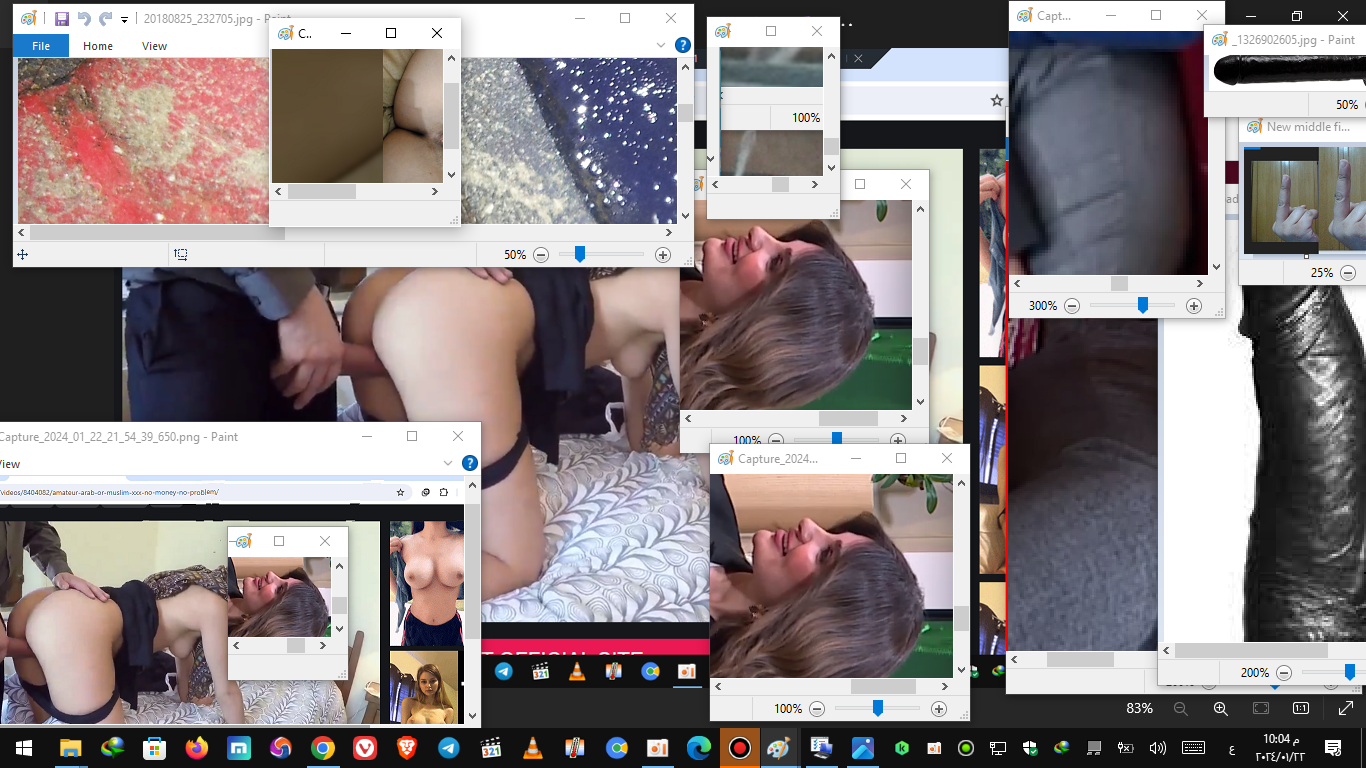
Task: Open the Customize Quick Access Toolbar dropdown
Action: pos(124,20)
